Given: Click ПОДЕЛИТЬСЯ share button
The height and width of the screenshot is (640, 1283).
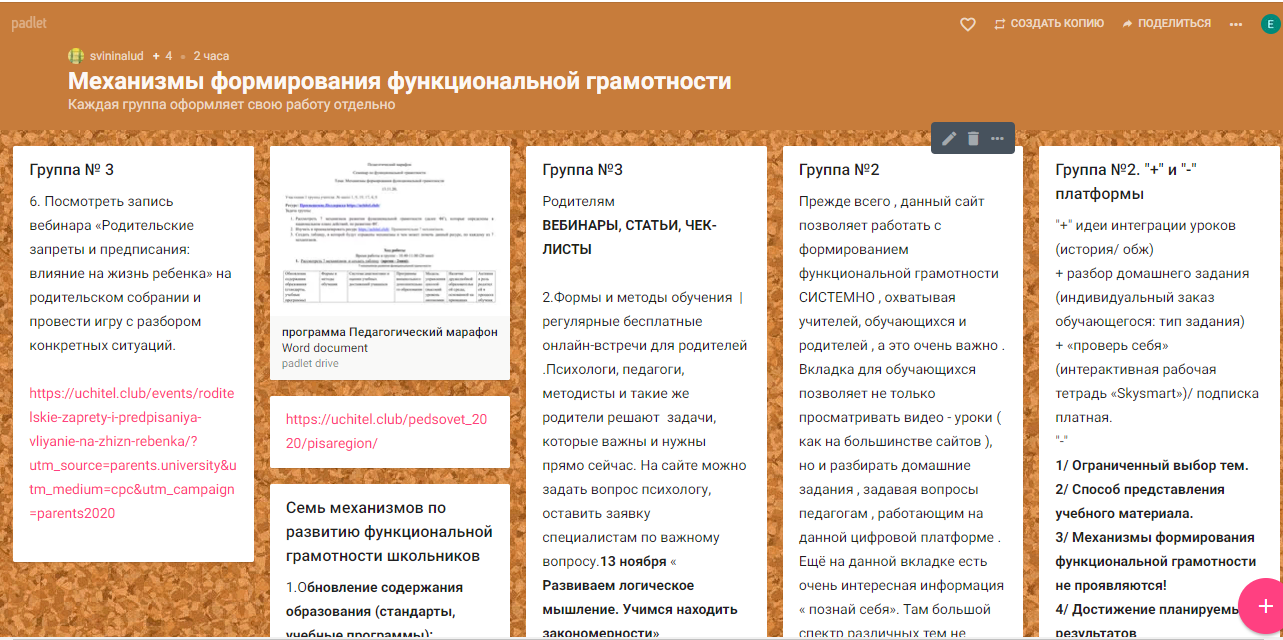Looking at the screenshot, I should tap(1166, 23).
